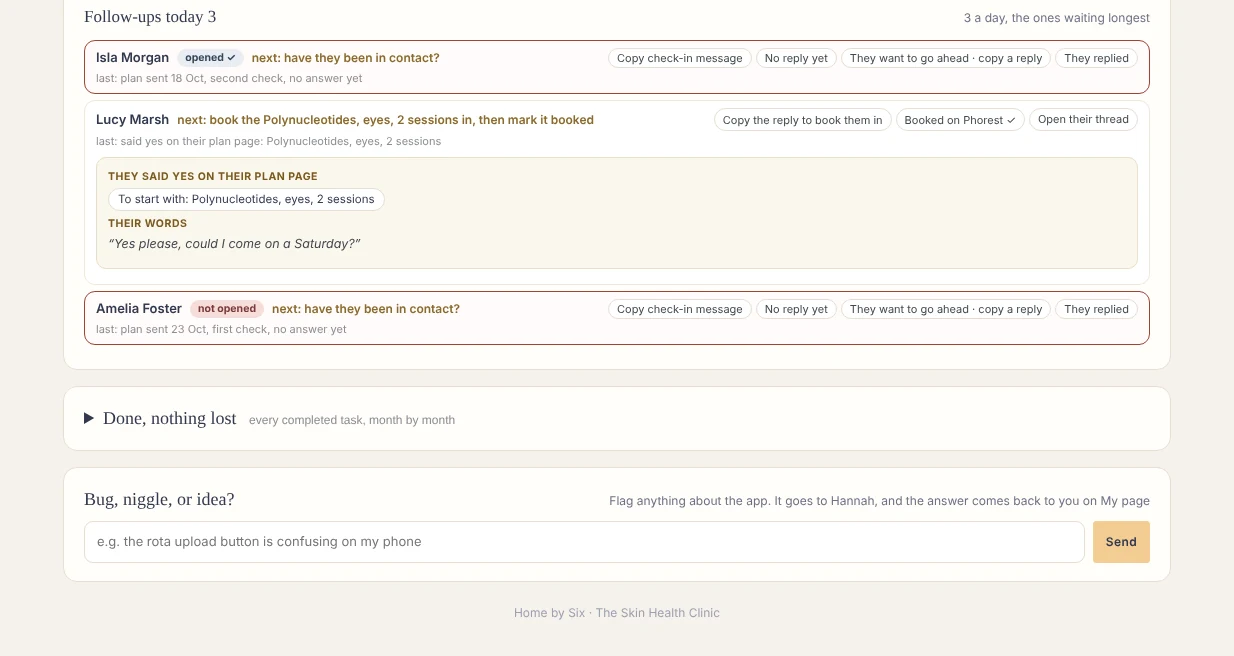
Task: Click 'next: book the Polynucleotides, eyes, 2 sessions in' text
Action: click(385, 120)
